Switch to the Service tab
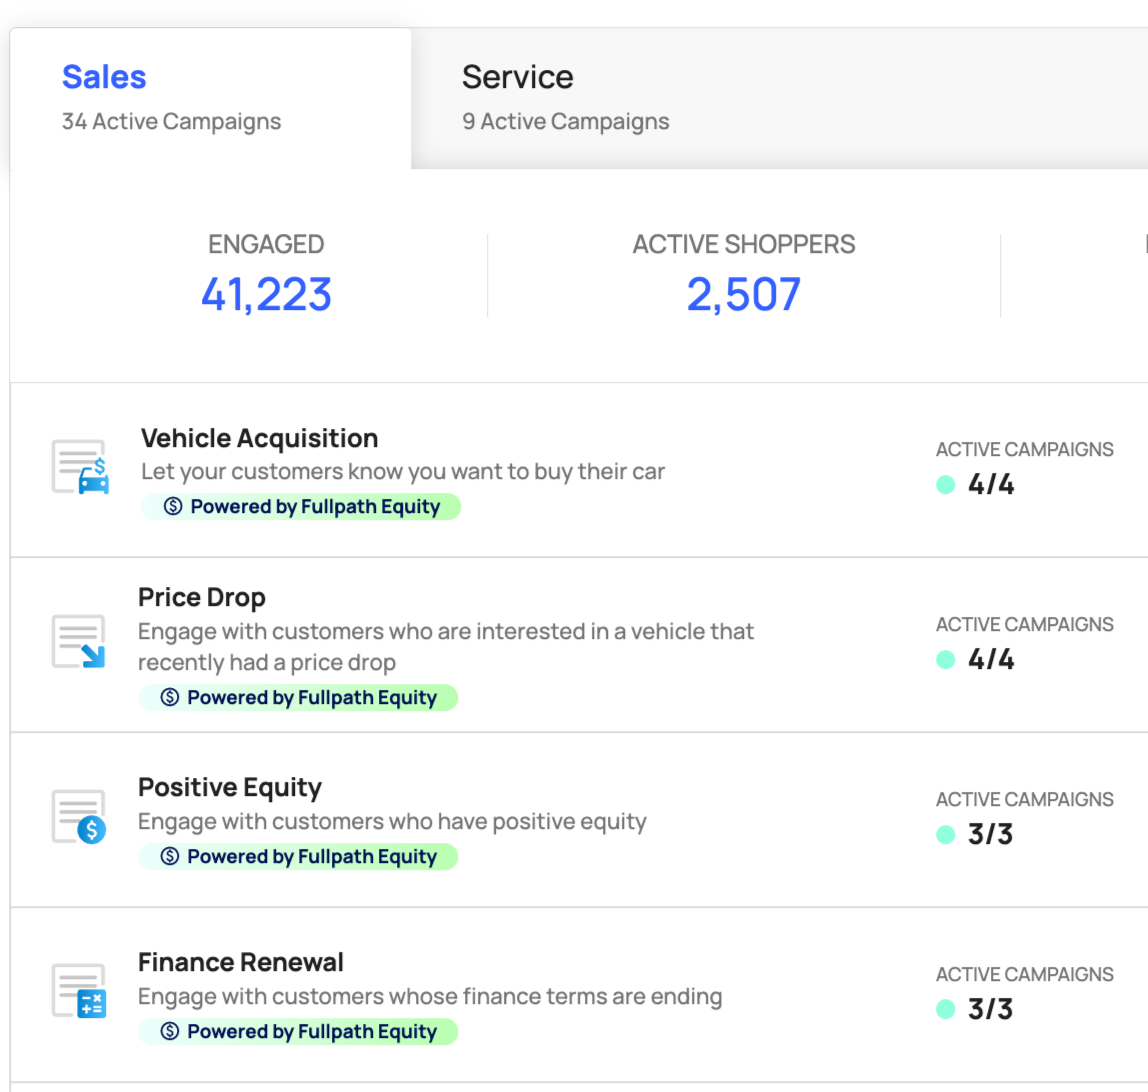Image resolution: width=1148 pixels, height=1092 pixels. [517, 78]
